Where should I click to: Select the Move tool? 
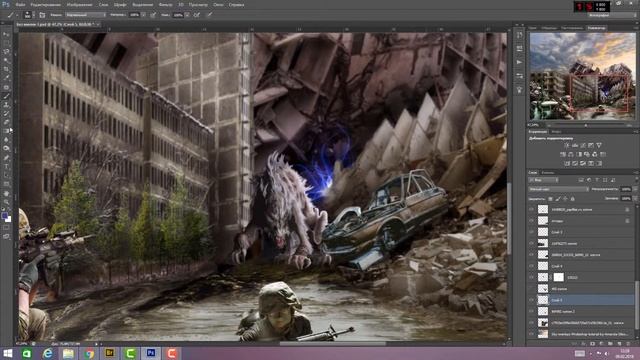[x=6, y=34]
